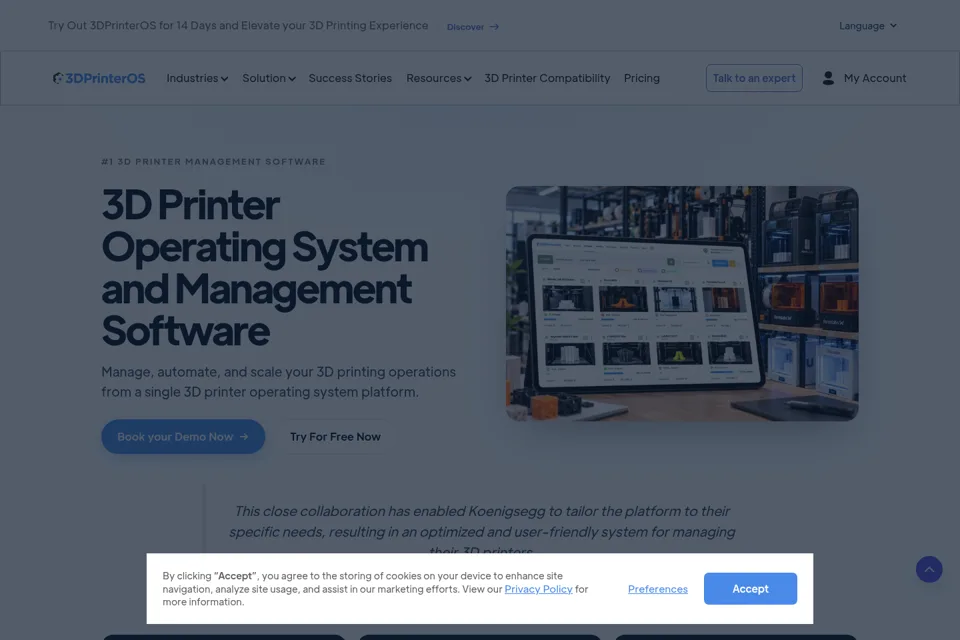Click the 3DPrinterOS logo
960x640 pixels.
click(x=99, y=78)
